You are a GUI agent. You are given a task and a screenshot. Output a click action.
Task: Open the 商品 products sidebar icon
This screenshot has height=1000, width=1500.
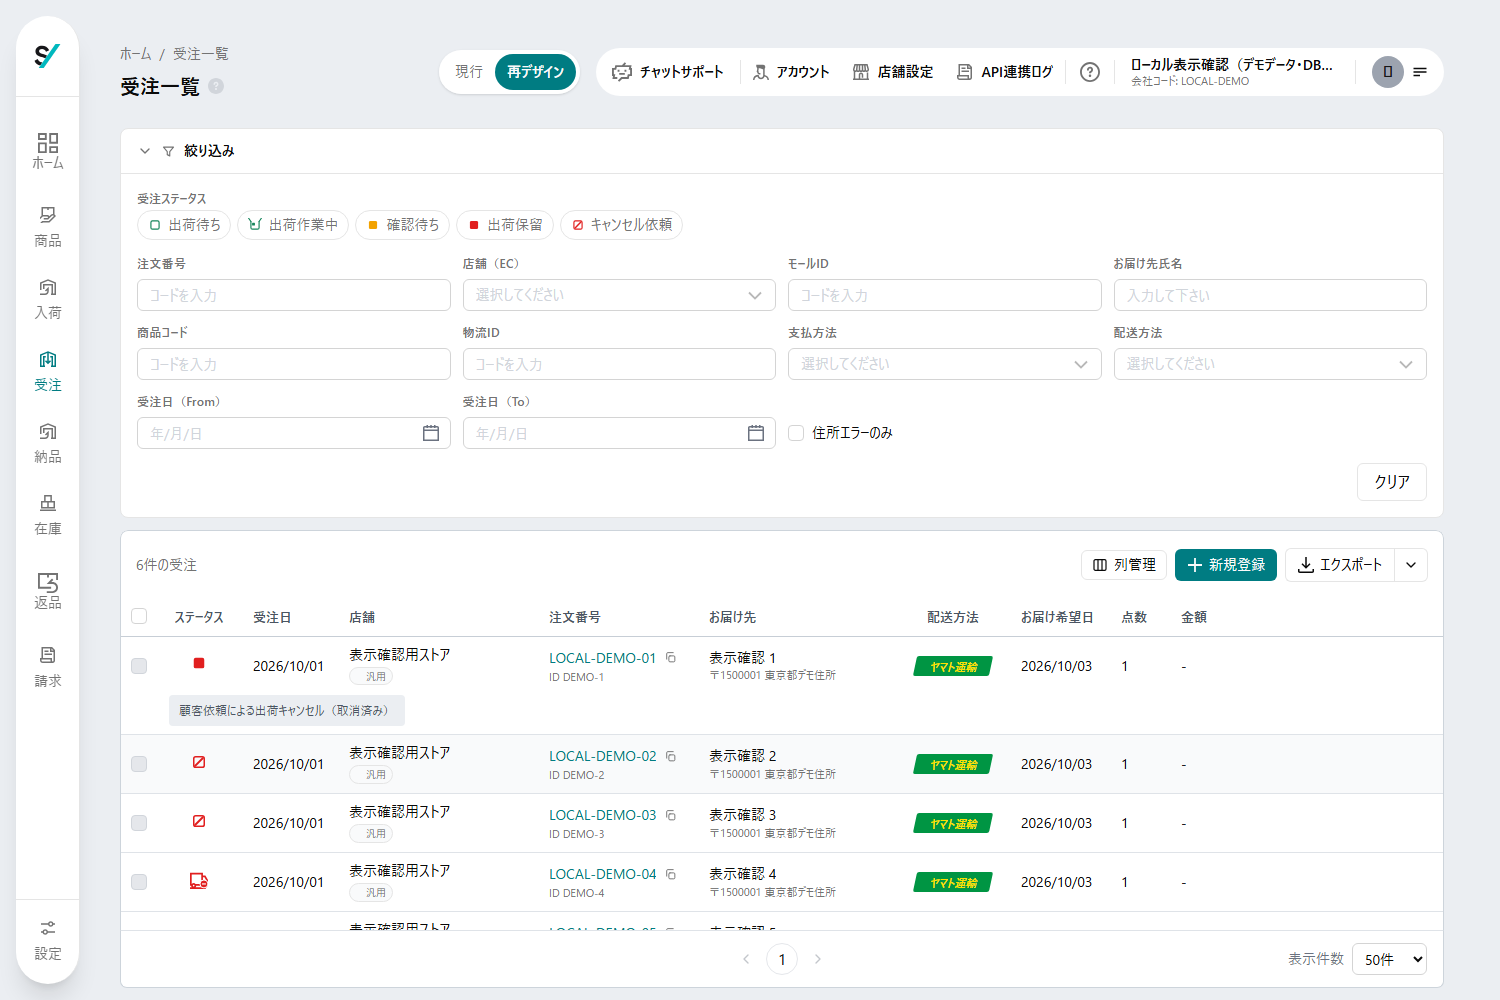click(x=47, y=227)
